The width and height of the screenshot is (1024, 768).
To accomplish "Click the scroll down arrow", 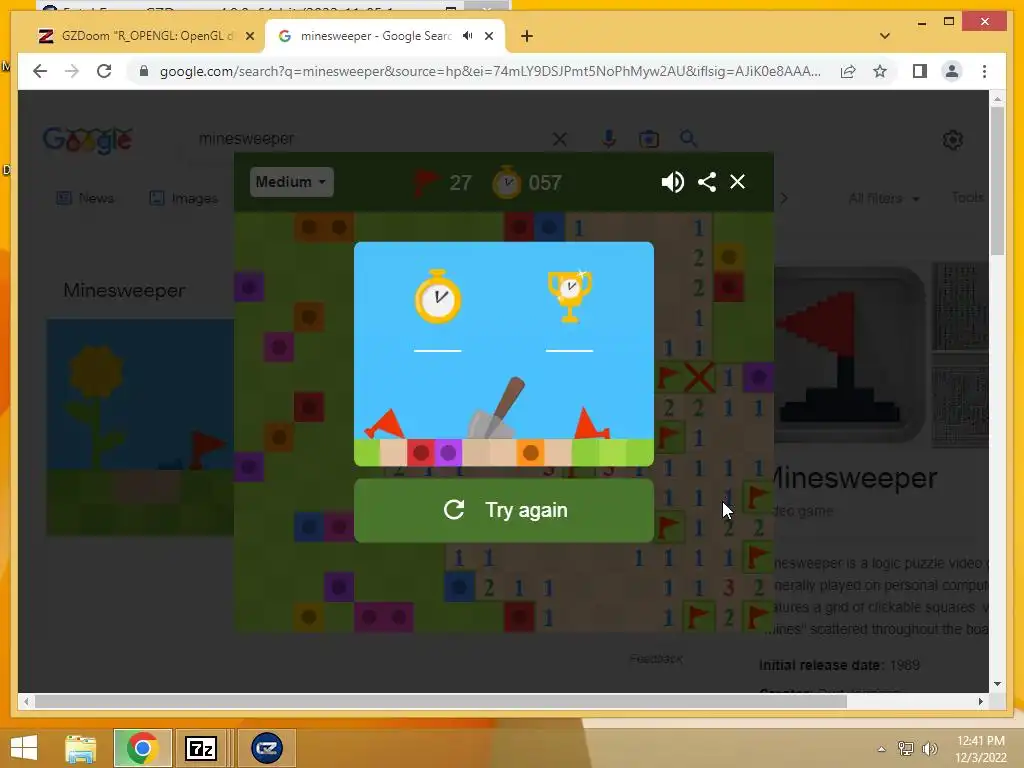I will (997, 684).
